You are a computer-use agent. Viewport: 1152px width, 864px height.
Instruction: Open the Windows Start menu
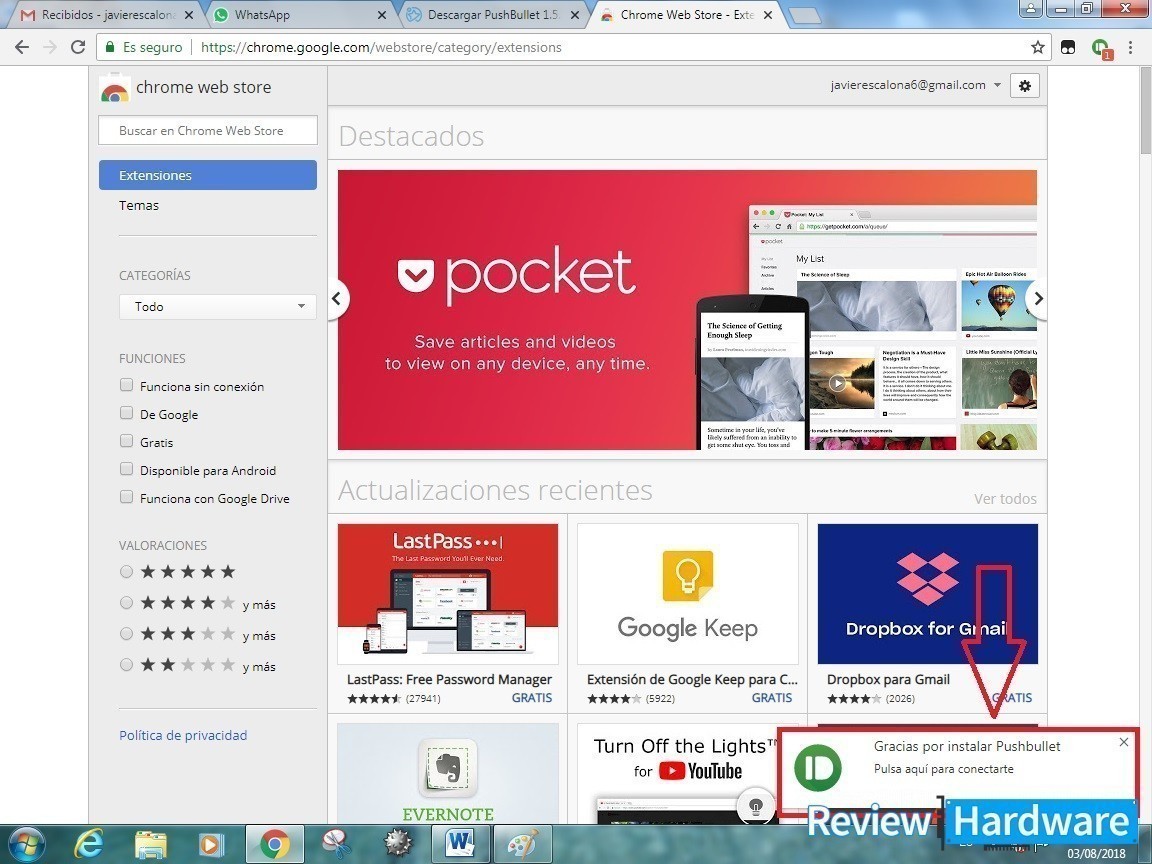(26, 843)
